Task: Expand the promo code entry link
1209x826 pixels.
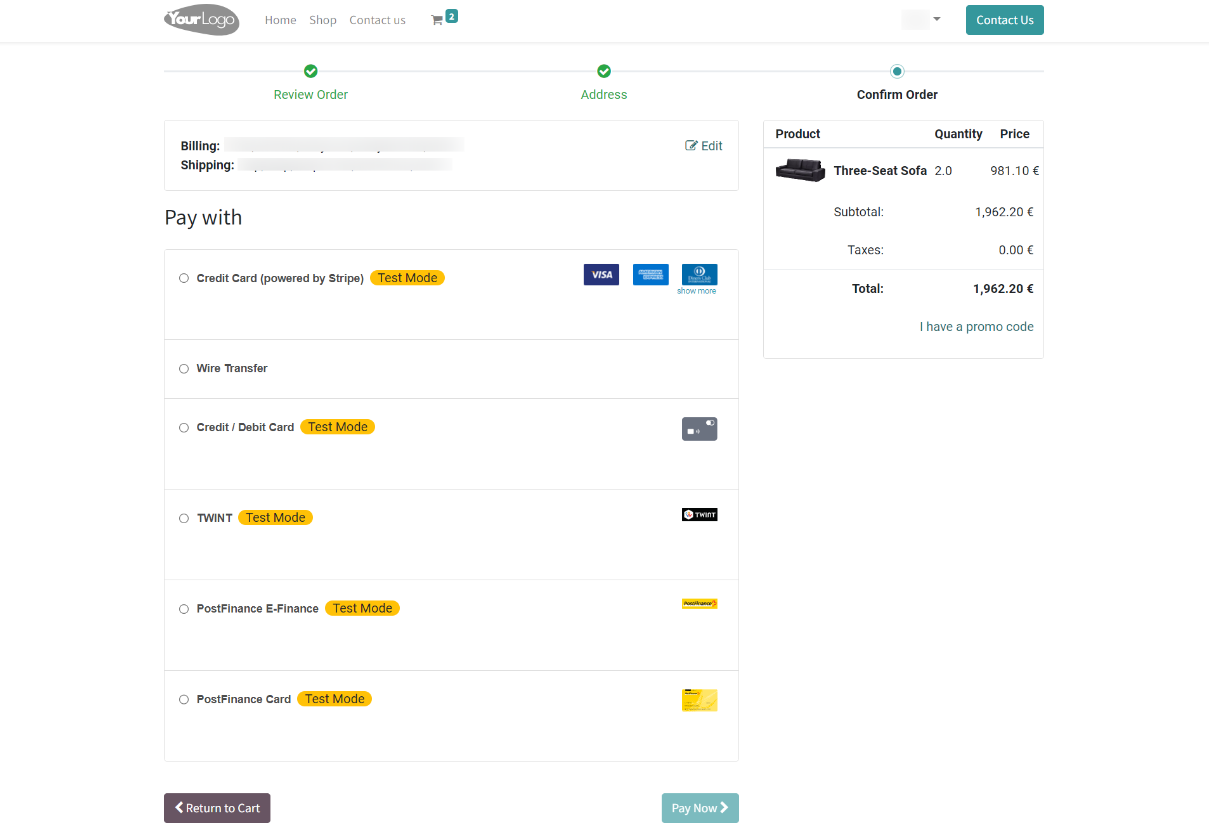Action: [x=976, y=327]
